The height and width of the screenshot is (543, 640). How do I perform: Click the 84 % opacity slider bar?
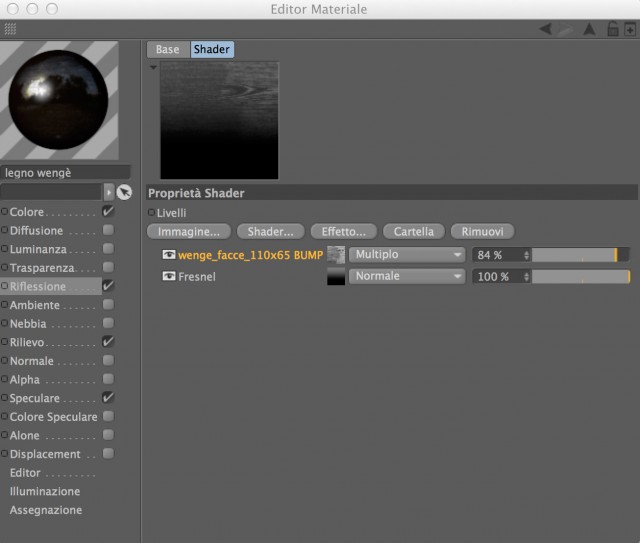click(x=580, y=255)
